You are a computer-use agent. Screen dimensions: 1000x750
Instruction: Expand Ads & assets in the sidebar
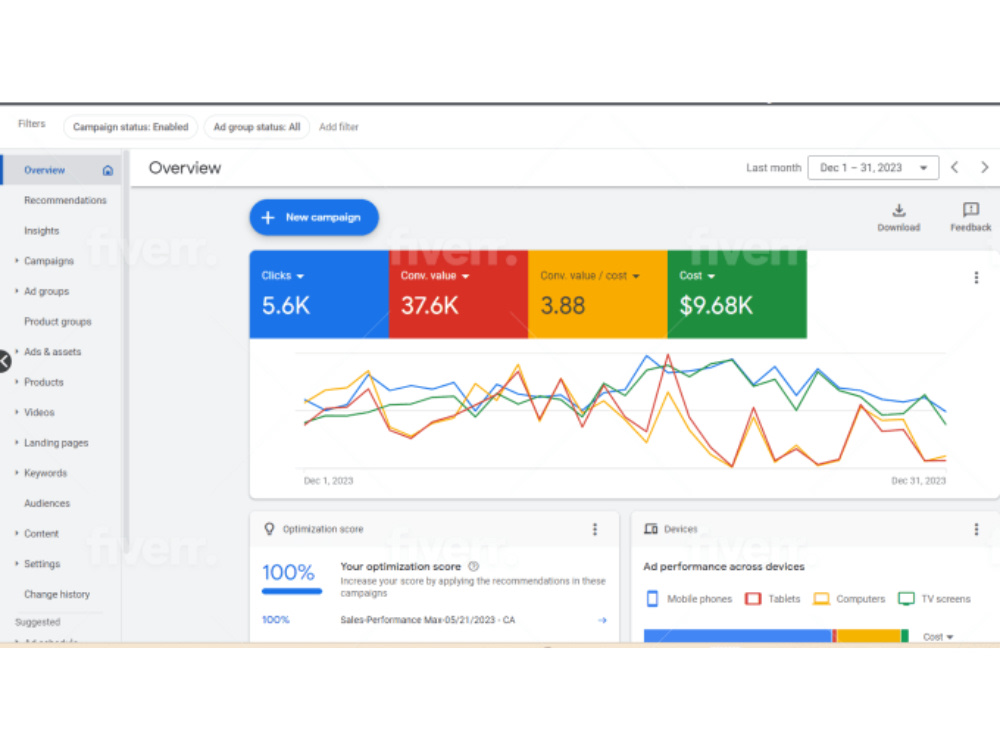[17, 351]
